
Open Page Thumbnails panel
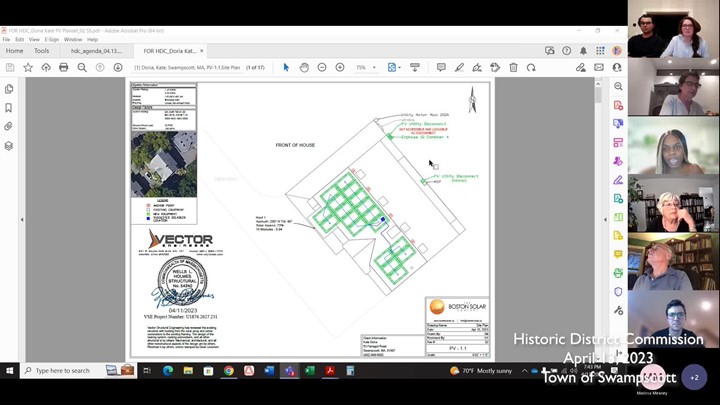(x=9, y=89)
